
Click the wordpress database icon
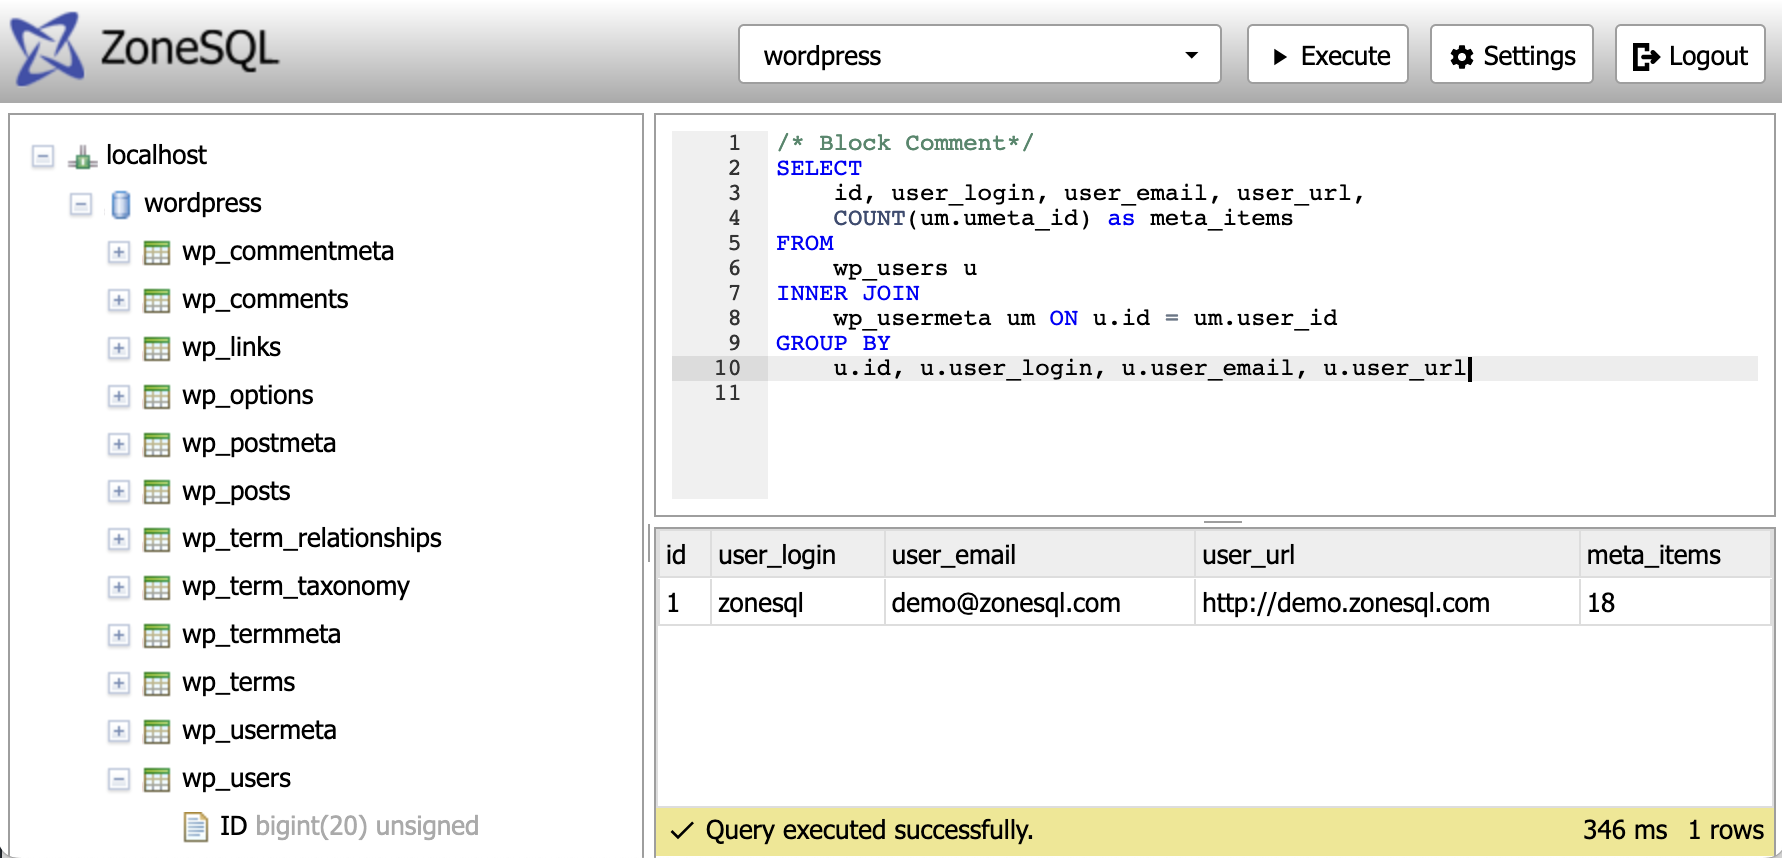120,204
